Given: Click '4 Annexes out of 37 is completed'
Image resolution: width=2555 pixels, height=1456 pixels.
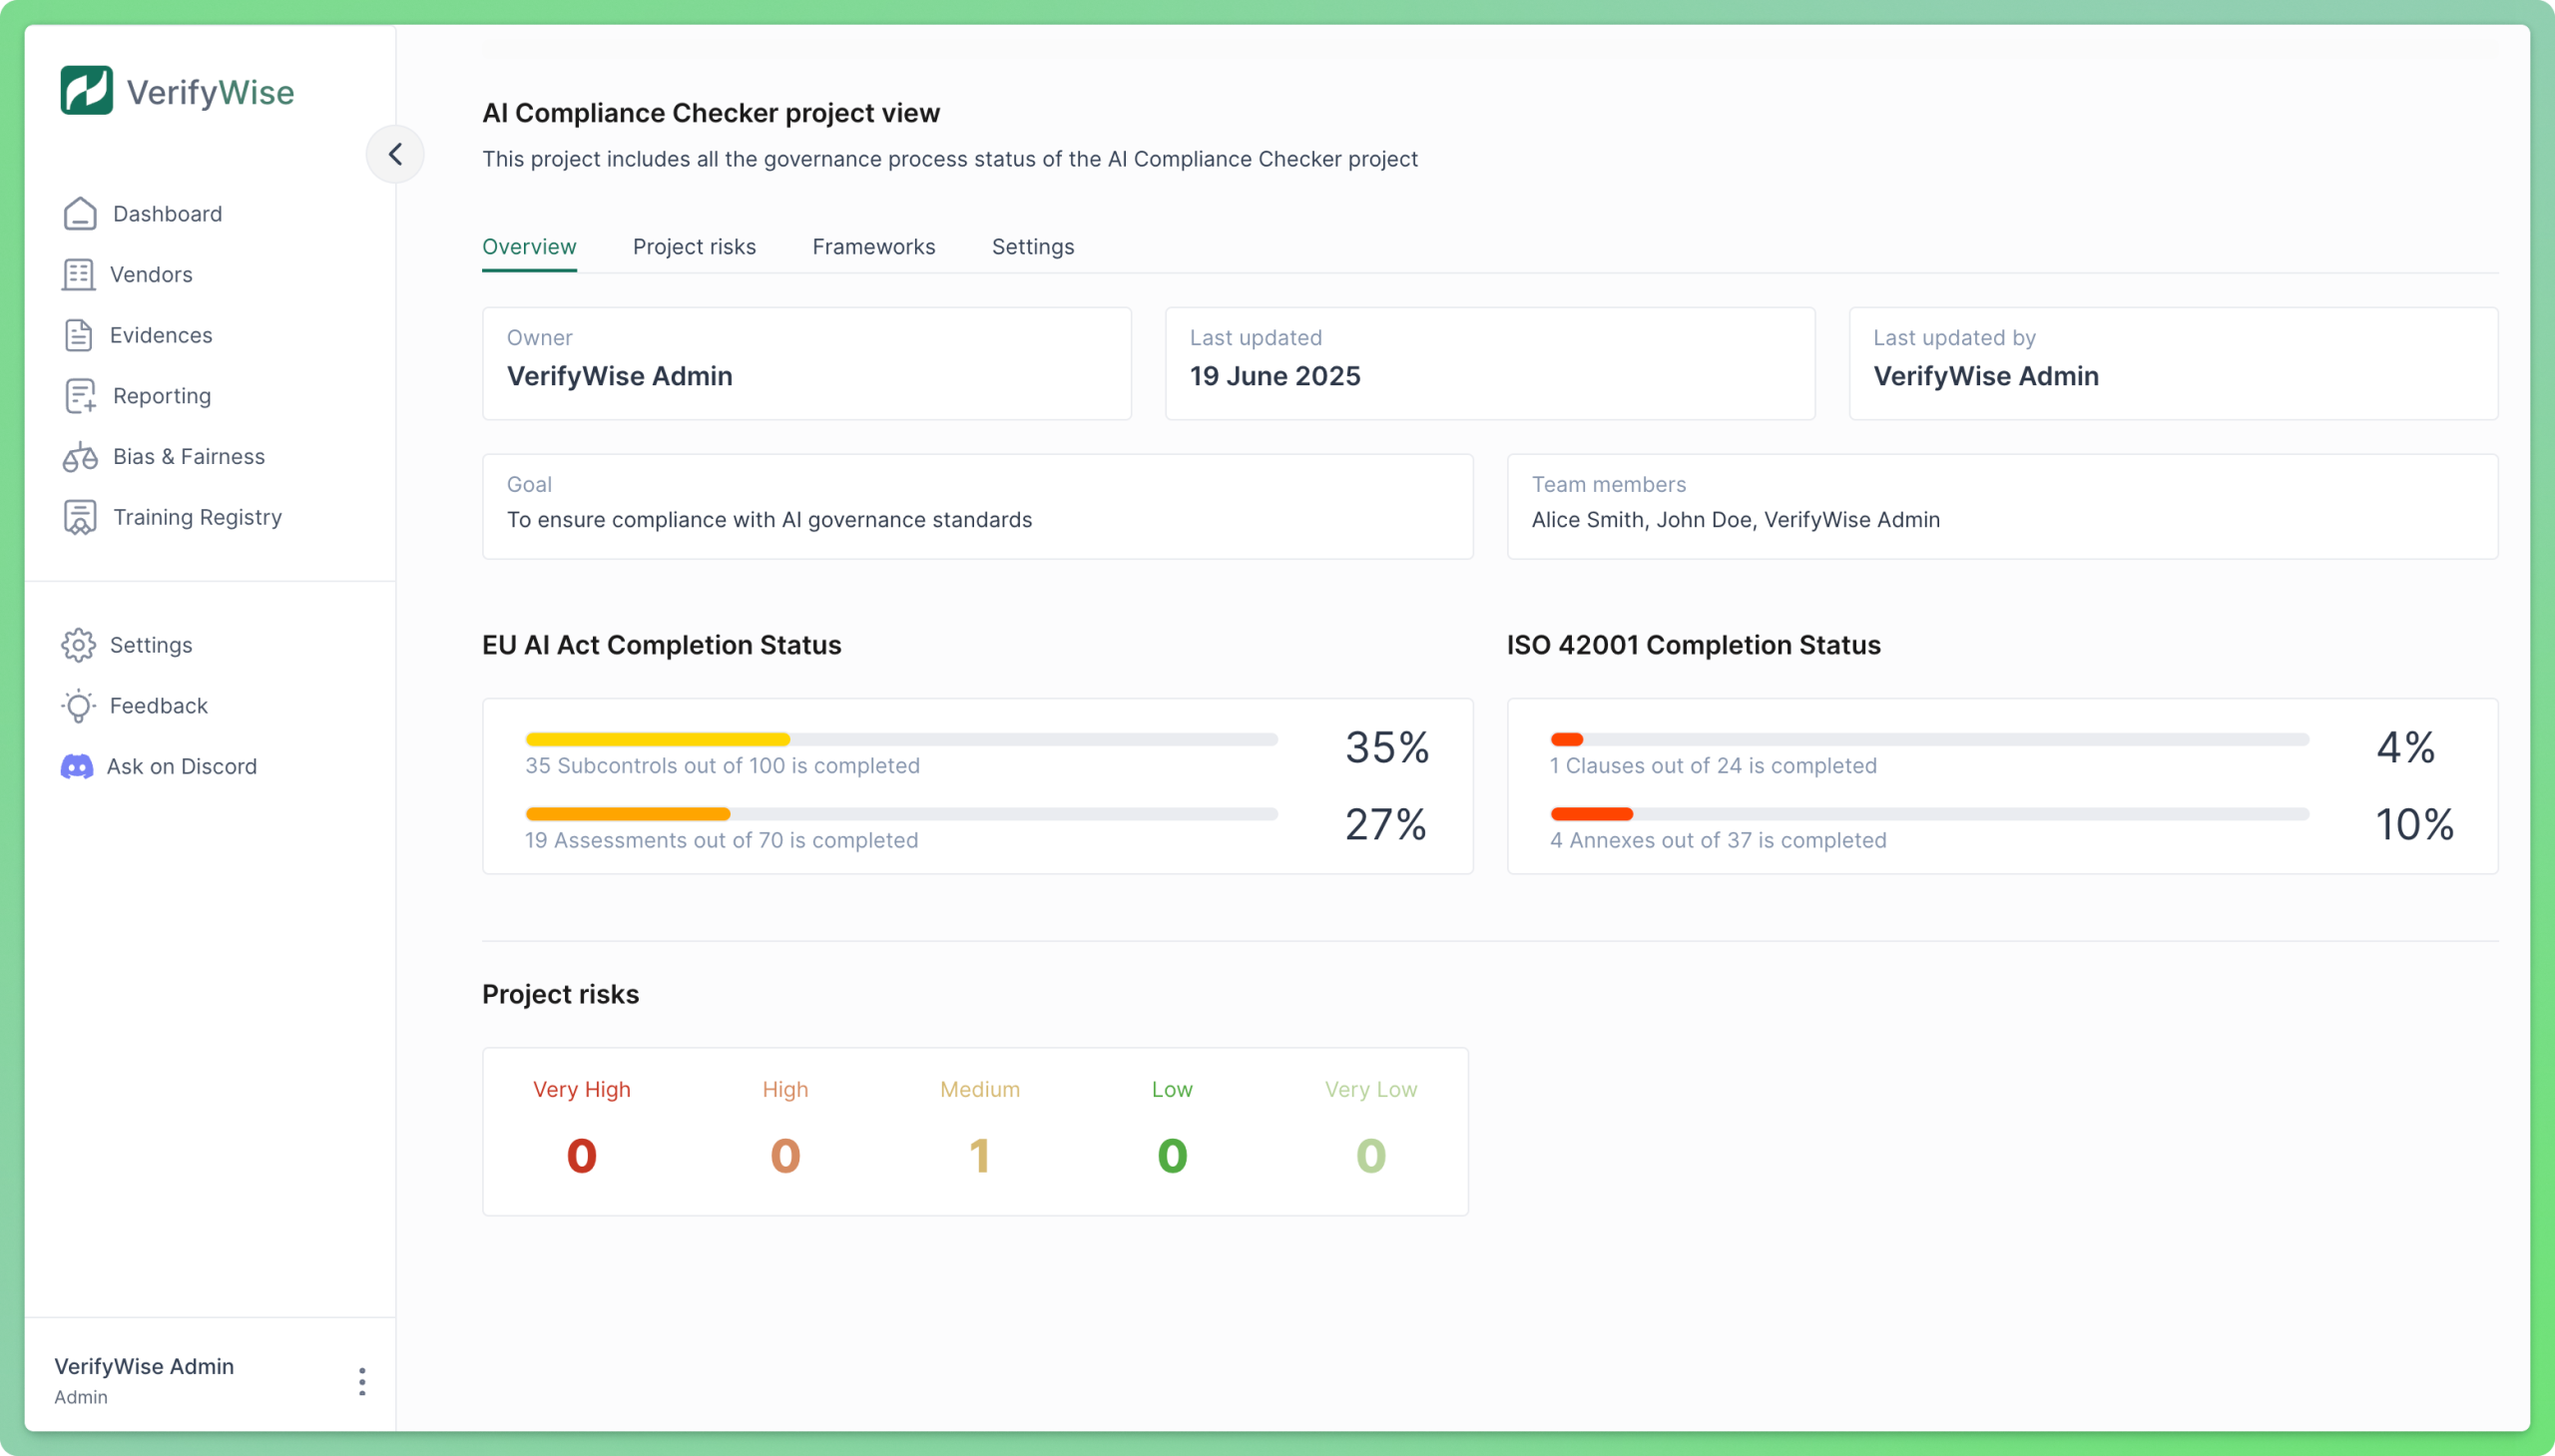Looking at the screenshot, I should [x=1718, y=840].
